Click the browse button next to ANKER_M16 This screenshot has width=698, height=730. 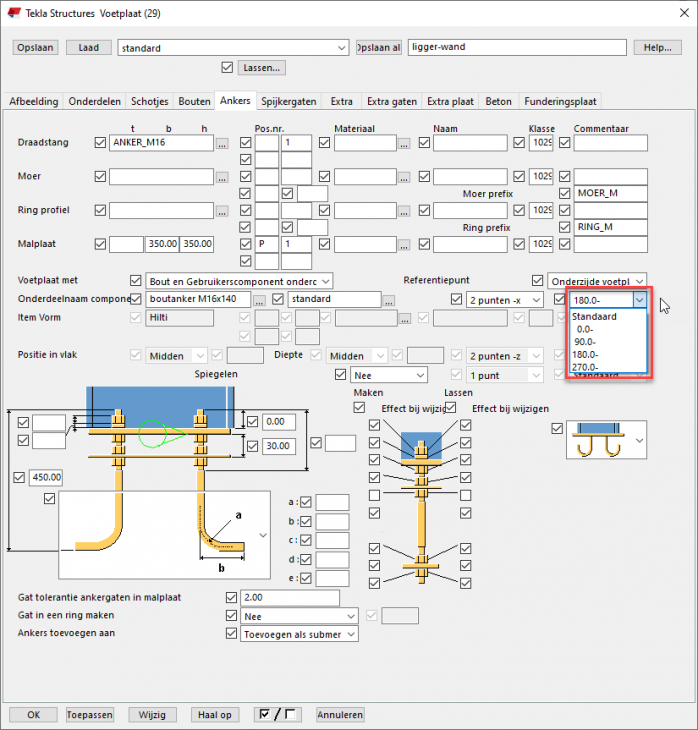click(222, 144)
